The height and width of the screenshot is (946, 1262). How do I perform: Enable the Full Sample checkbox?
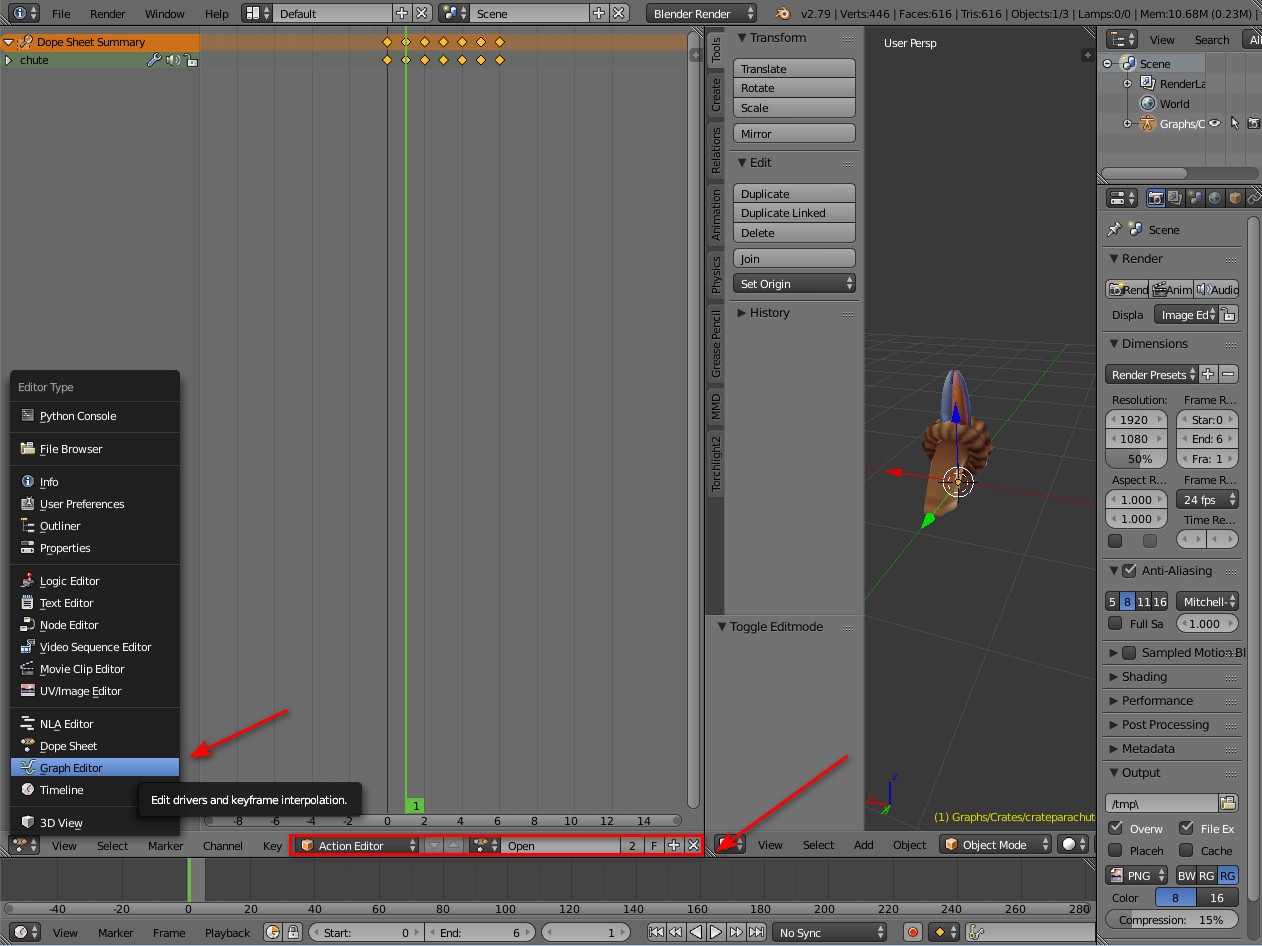pyautogui.click(x=1115, y=623)
